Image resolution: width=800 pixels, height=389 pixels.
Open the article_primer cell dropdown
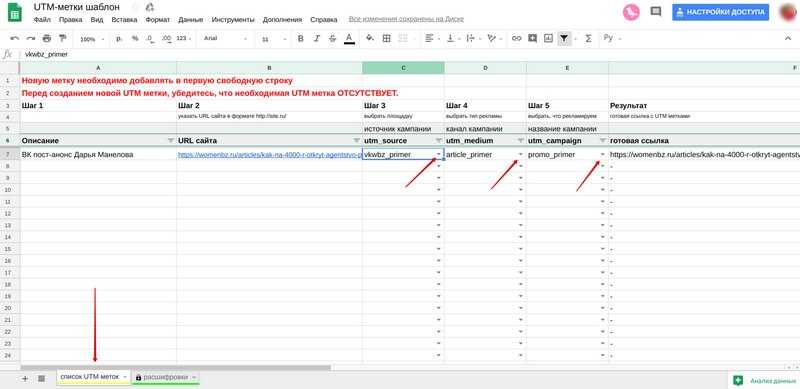(520, 154)
